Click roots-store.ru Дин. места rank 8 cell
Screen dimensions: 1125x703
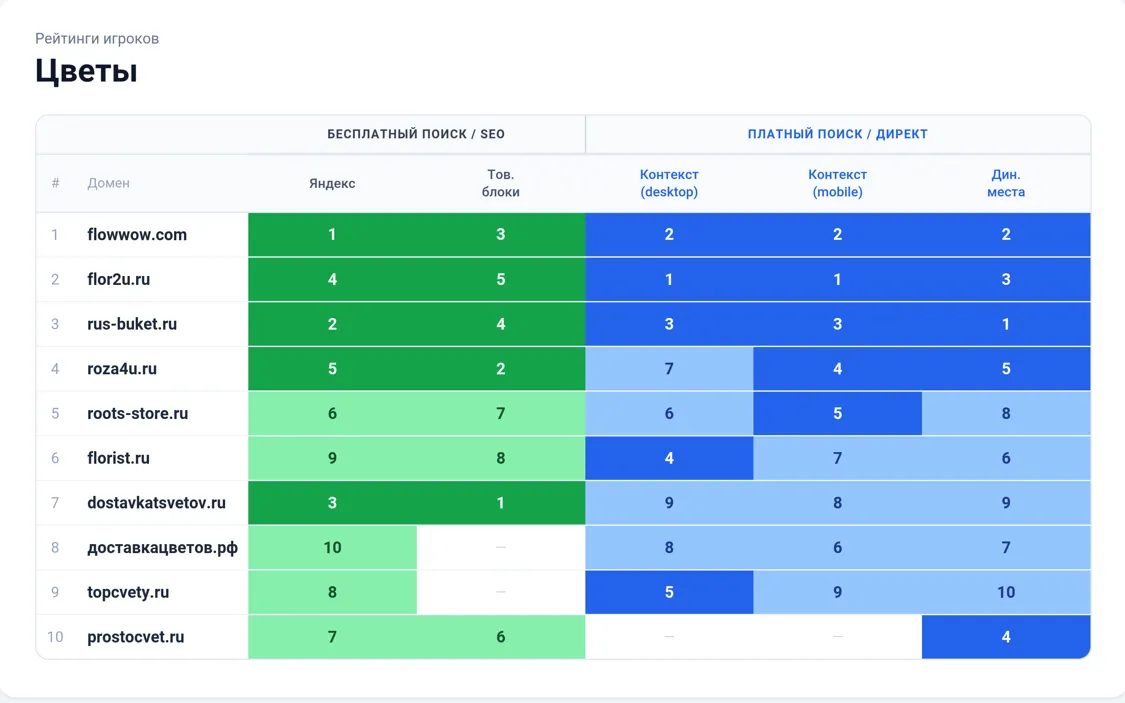(1006, 413)
